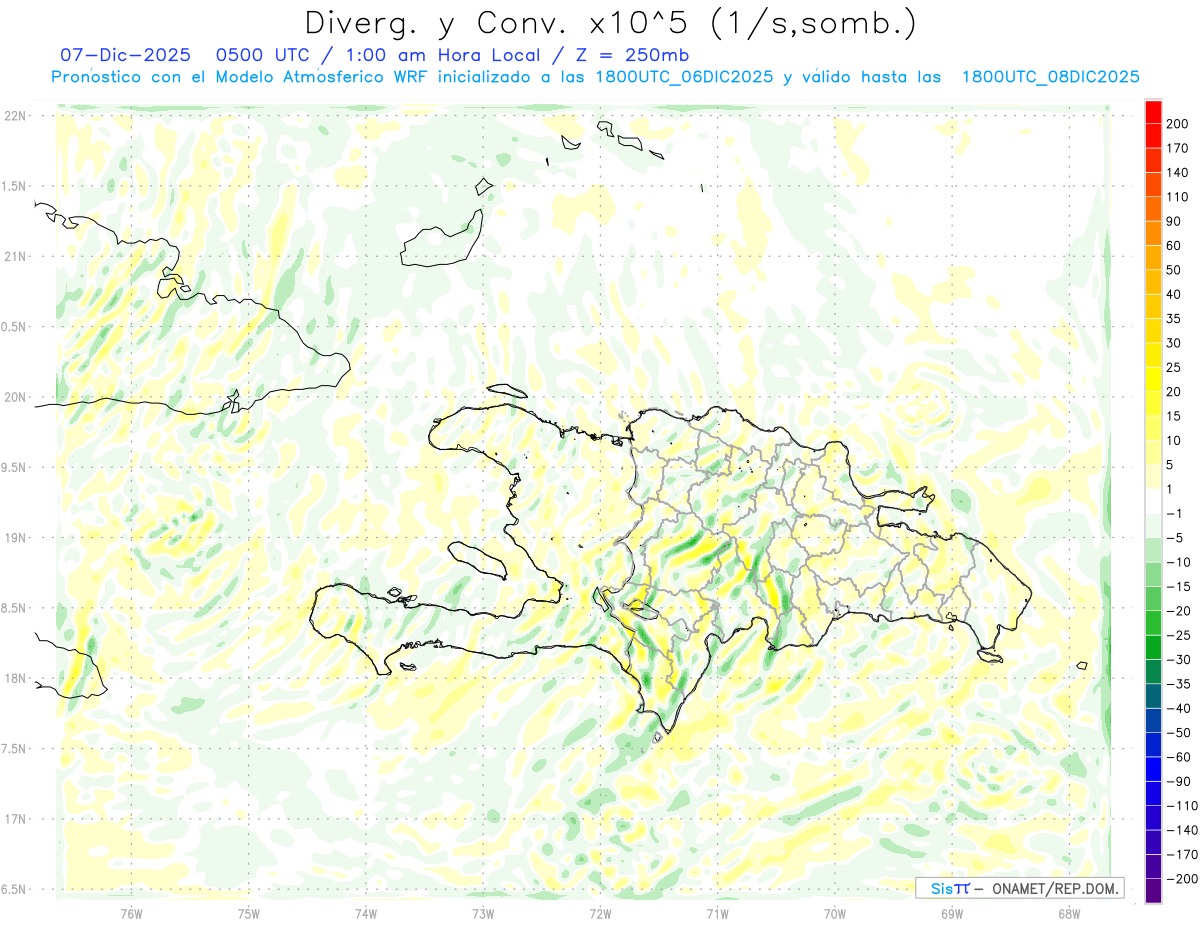The image size is (1200, 927).
Task: Click the longitude label '76W'
Action: point(131,913)
